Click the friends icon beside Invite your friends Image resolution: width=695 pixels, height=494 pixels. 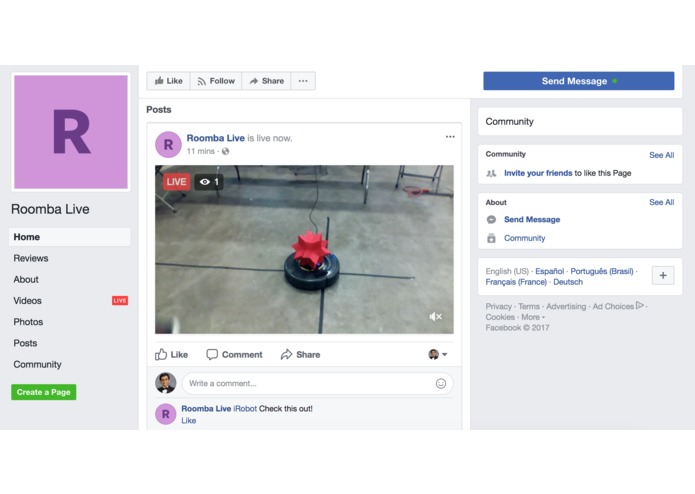pos(491,173)
